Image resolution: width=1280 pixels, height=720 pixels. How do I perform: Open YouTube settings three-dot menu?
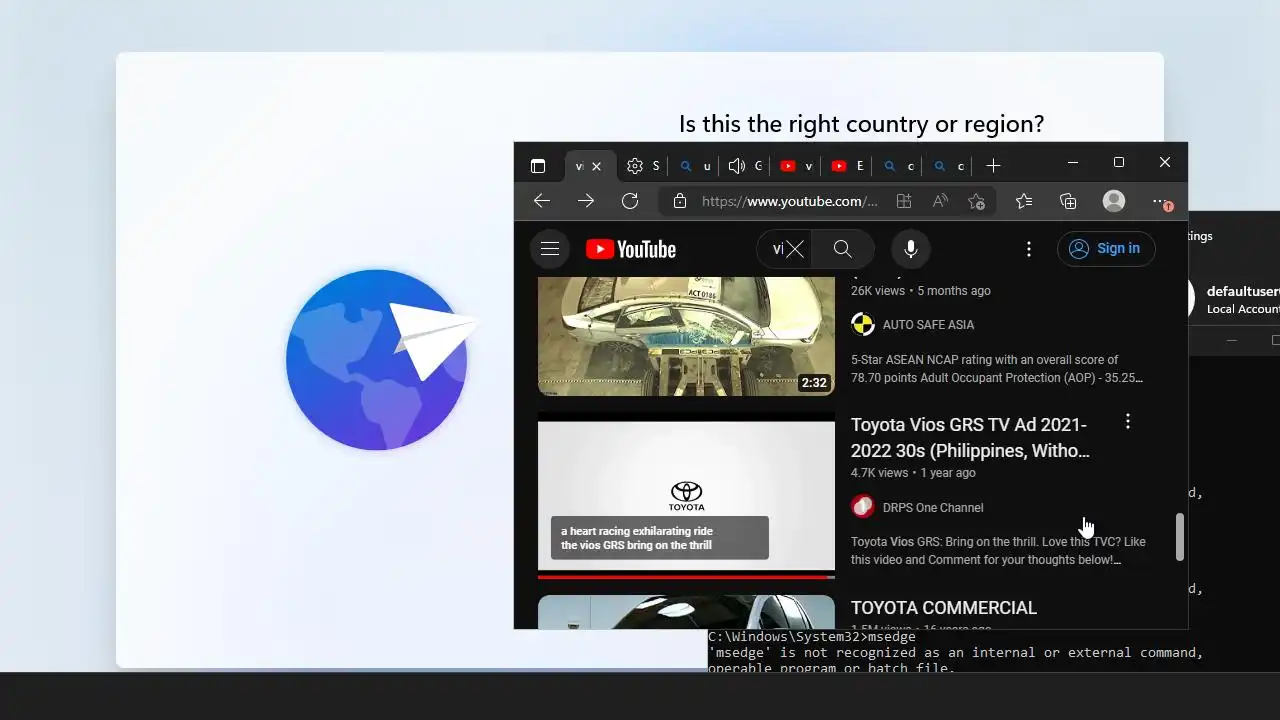(x=1029, y=249)
